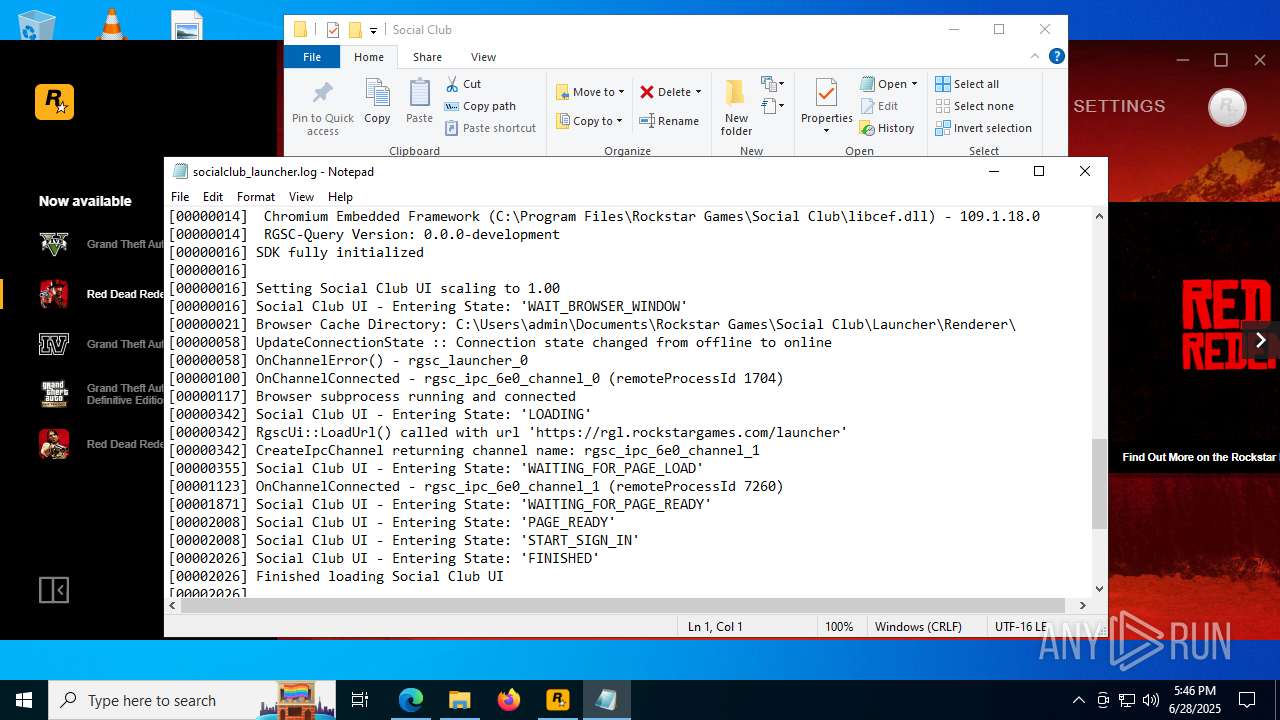Collapse launcher sidebar panel icon
This screenshot has height=720, width=1280.
(54, 590)
